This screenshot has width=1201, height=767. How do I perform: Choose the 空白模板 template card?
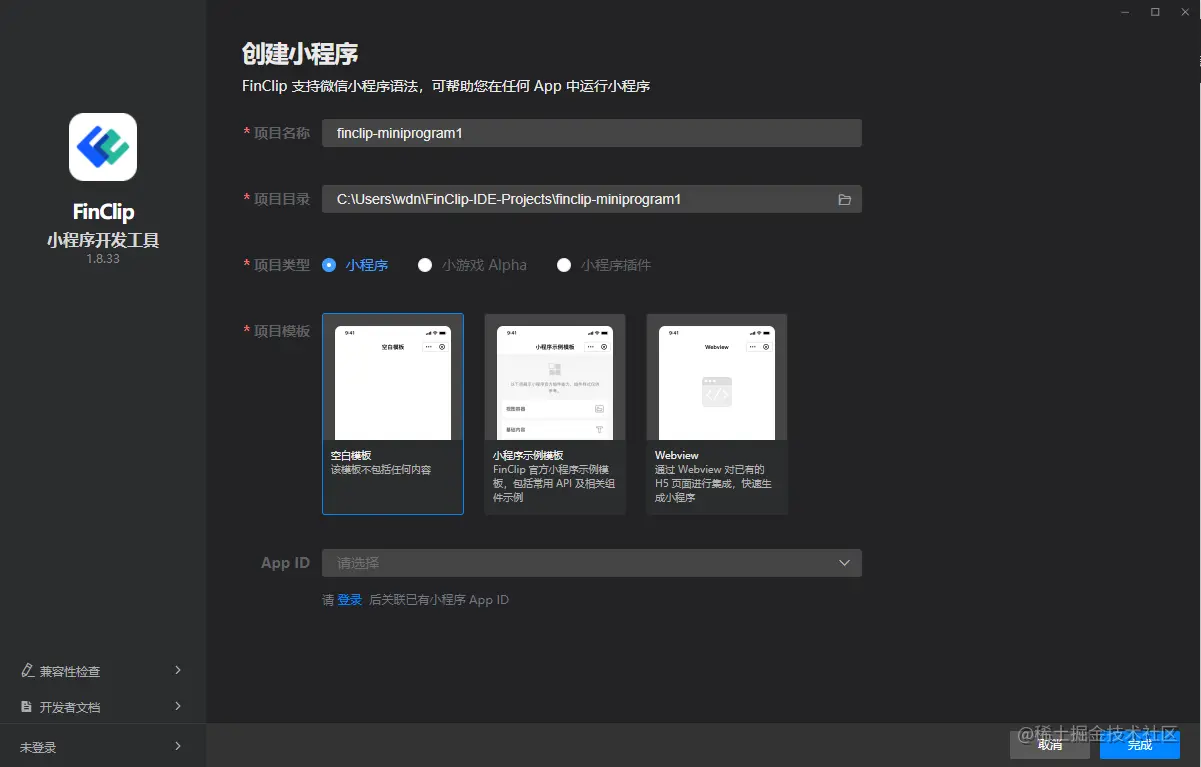click(x=393, y=414)
